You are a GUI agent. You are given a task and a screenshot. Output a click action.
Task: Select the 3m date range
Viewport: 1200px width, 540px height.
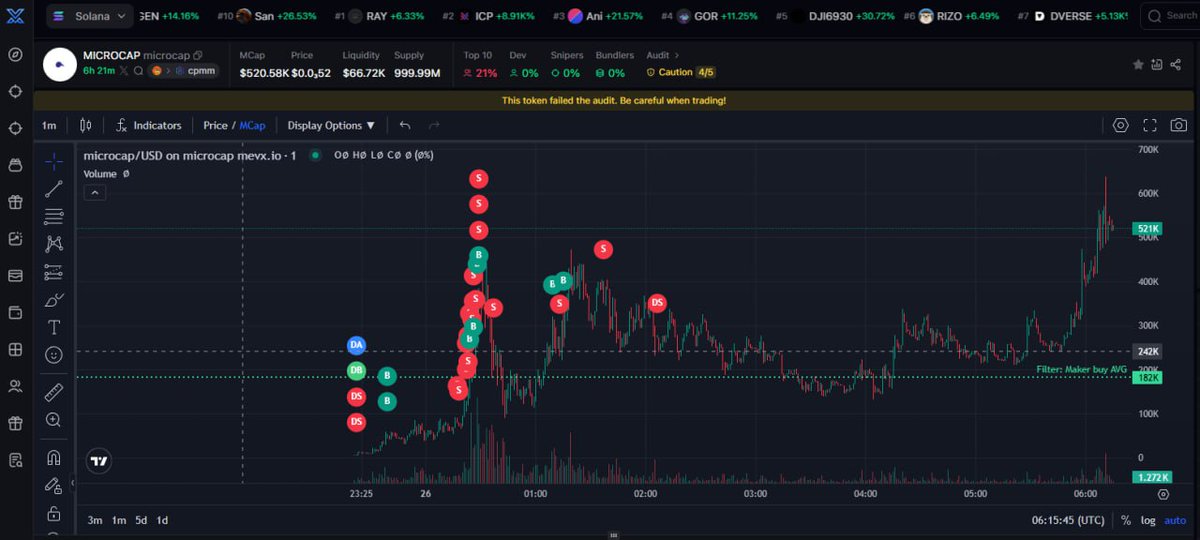(x=95, y=520)
